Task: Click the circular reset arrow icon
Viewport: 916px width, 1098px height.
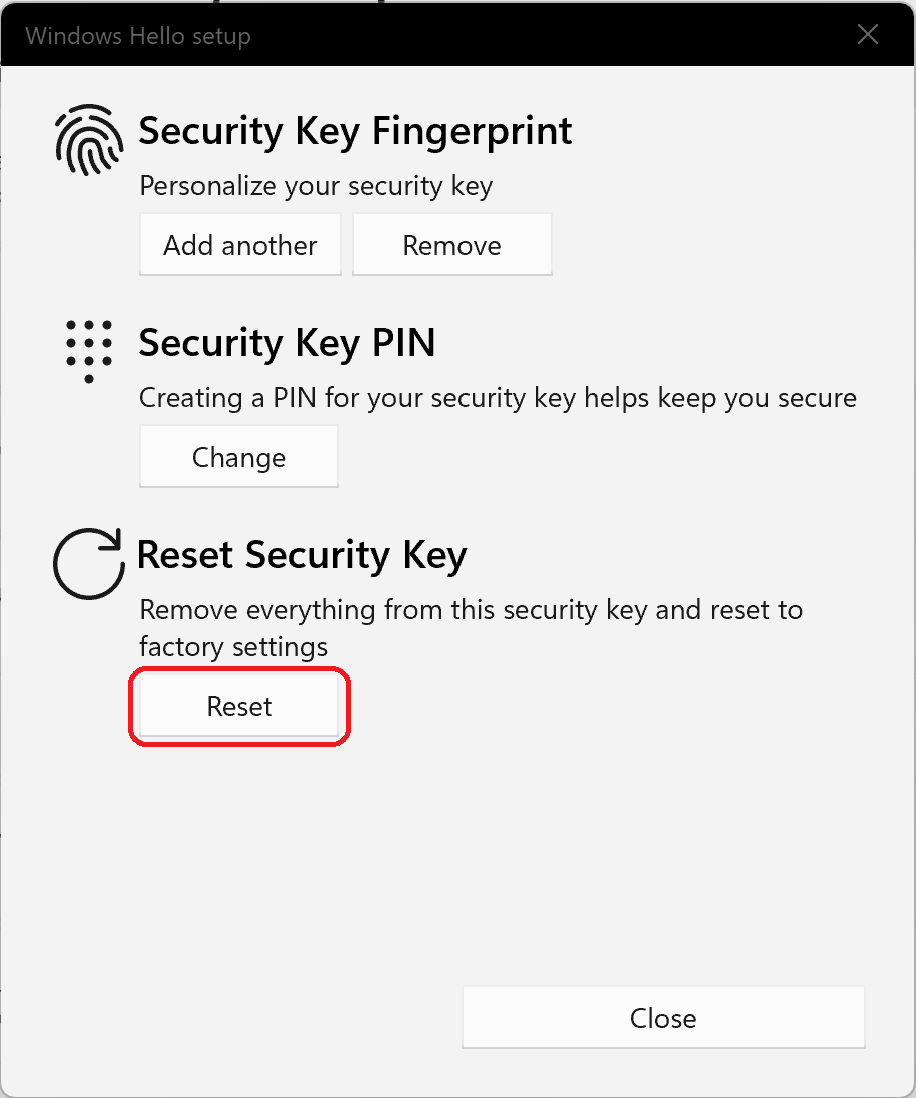Action: (x=89, y=563)
